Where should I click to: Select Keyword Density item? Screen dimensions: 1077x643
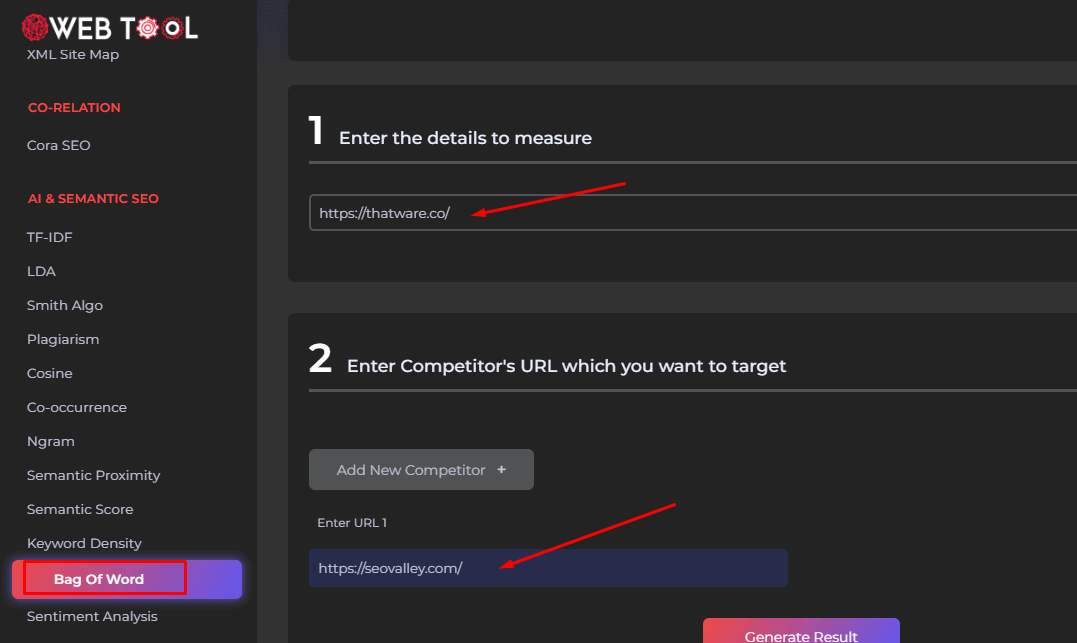84,543
